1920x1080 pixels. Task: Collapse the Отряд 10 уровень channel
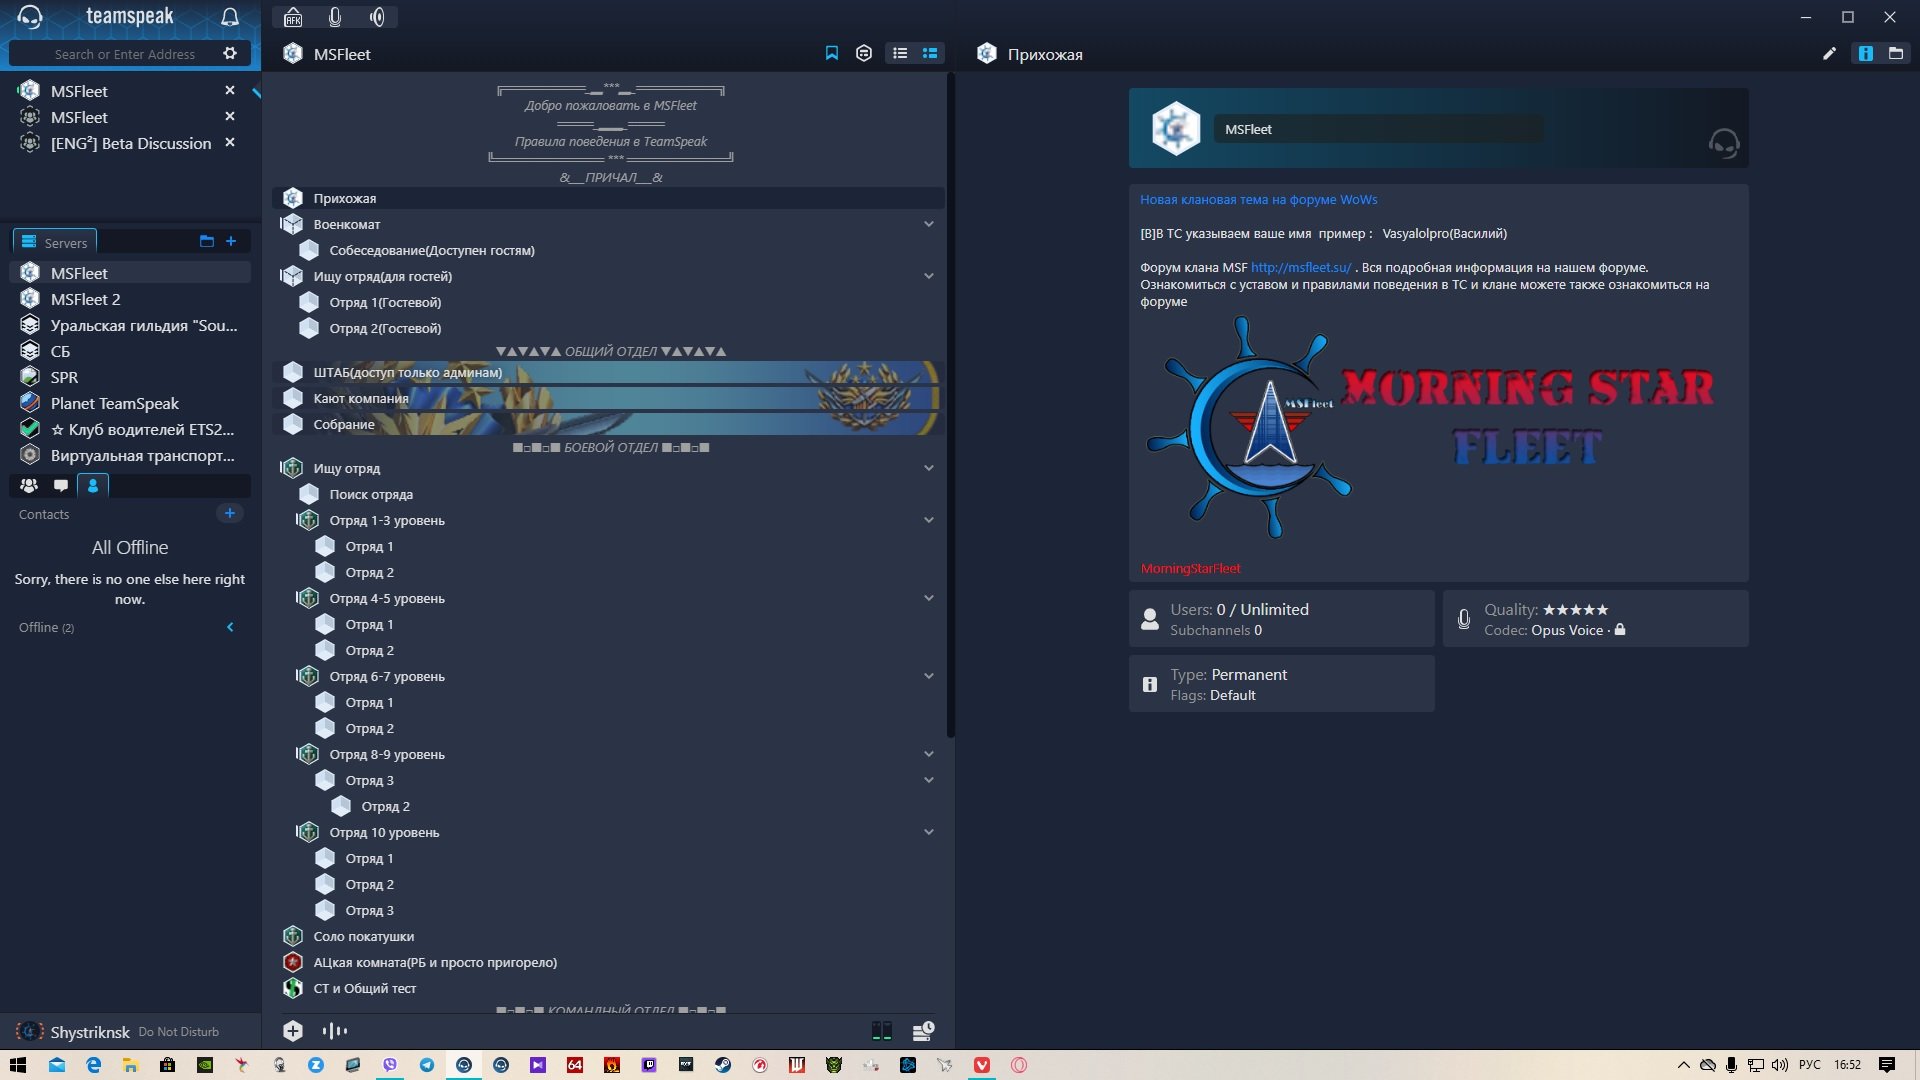[929, 832]
